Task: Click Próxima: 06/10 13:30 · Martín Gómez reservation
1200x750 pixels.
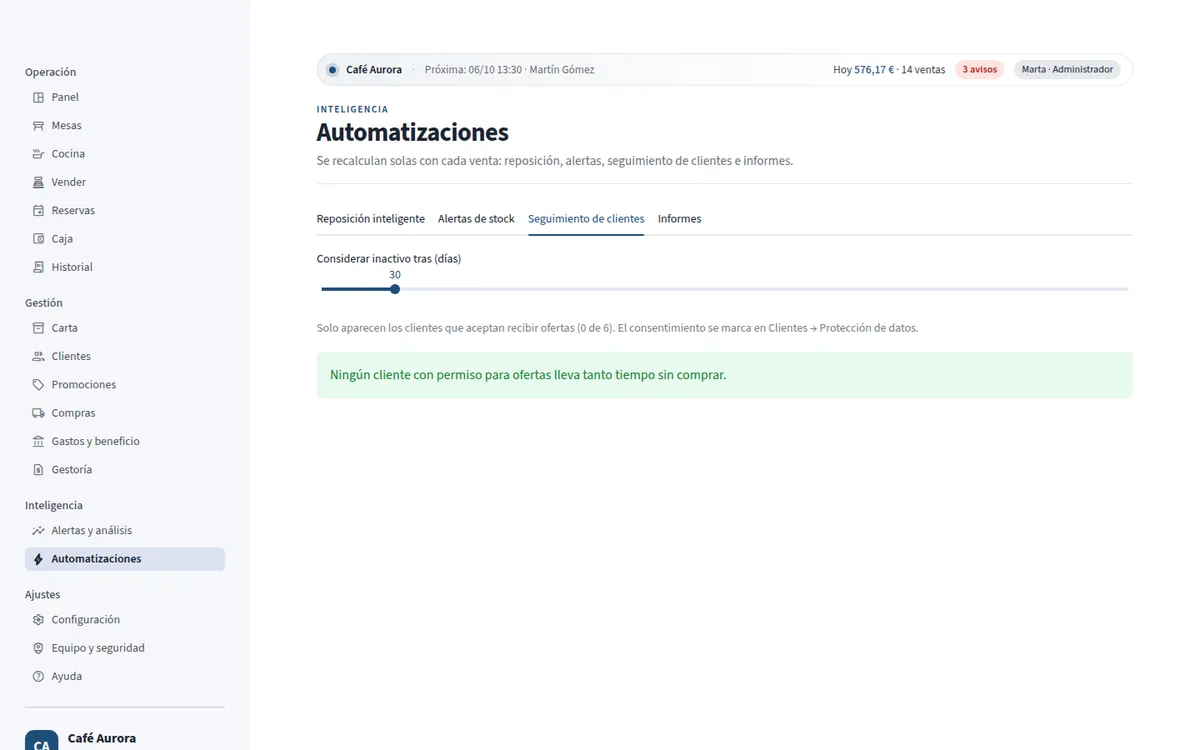Action: pos(509,70)
